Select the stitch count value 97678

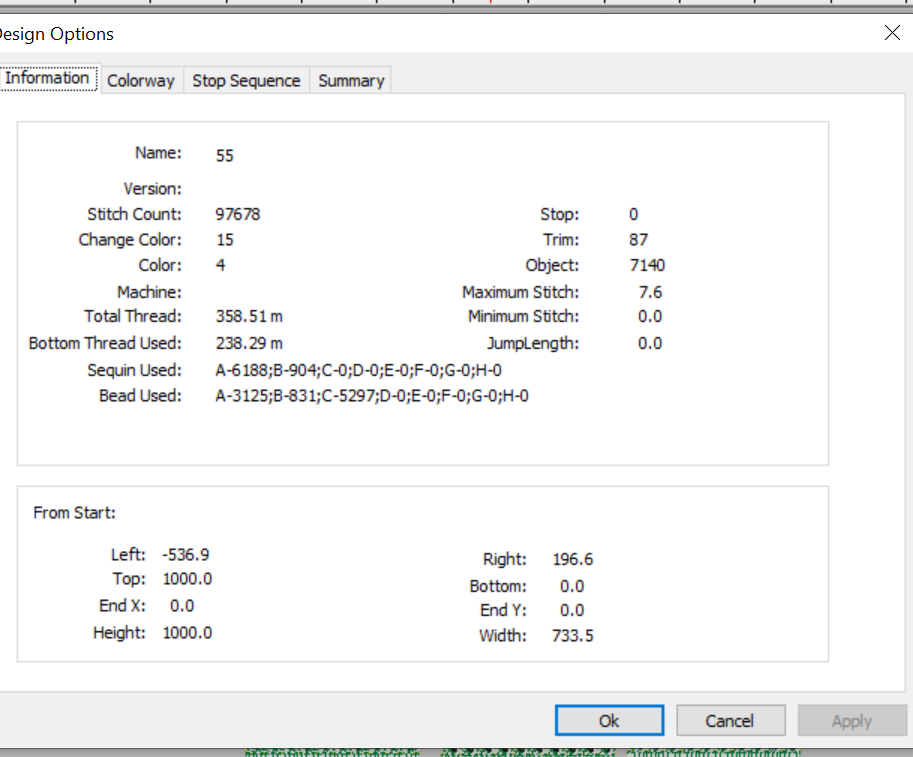[x=238, y=214]
